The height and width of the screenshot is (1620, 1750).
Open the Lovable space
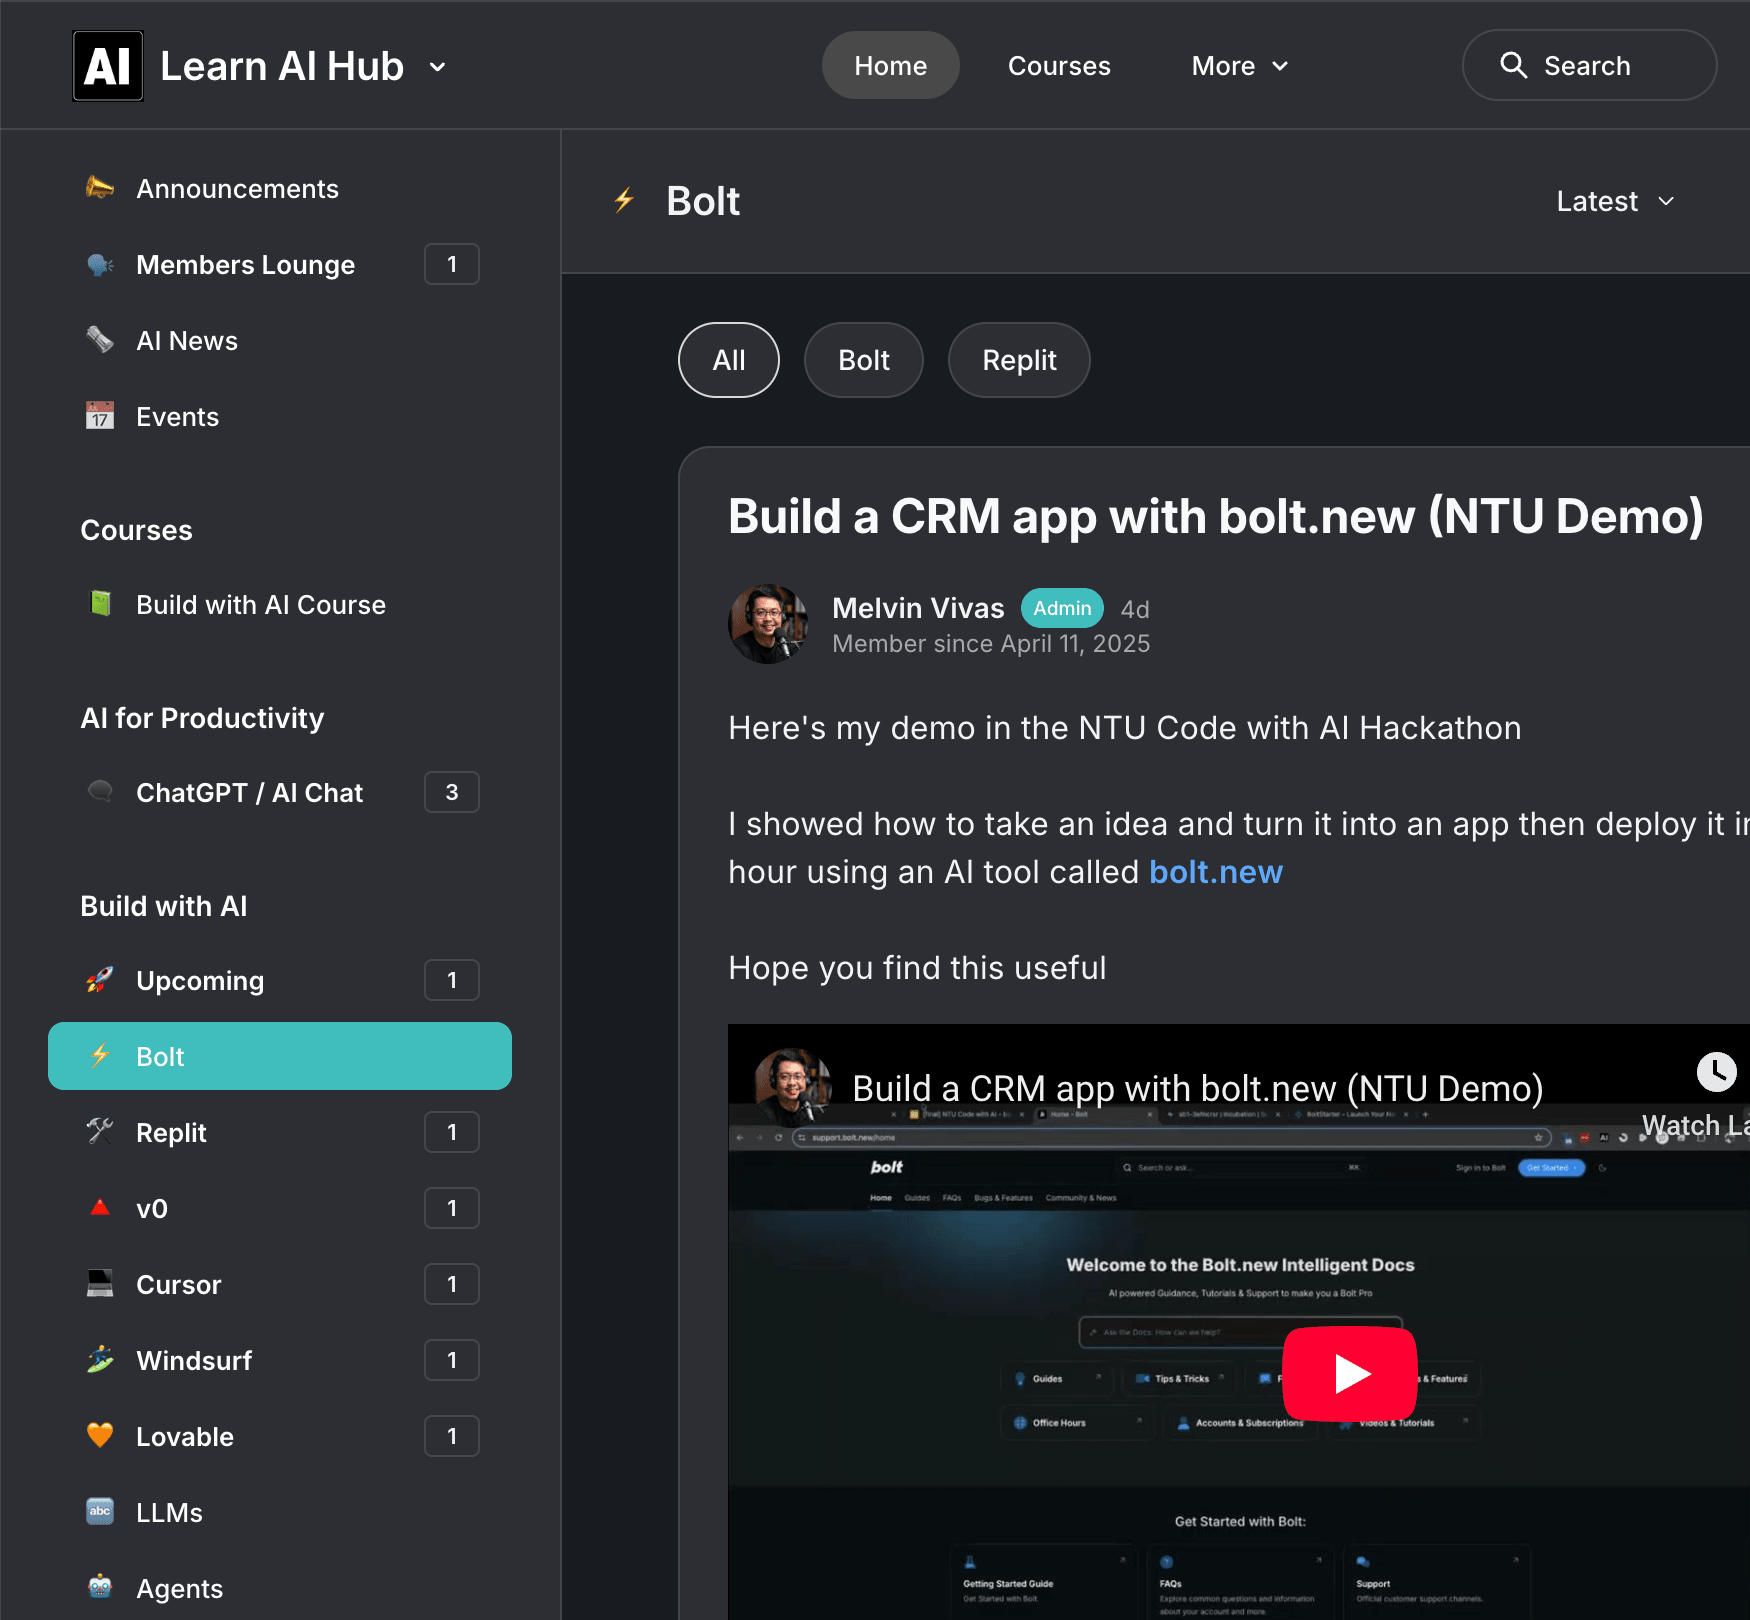click(280, 1436)
